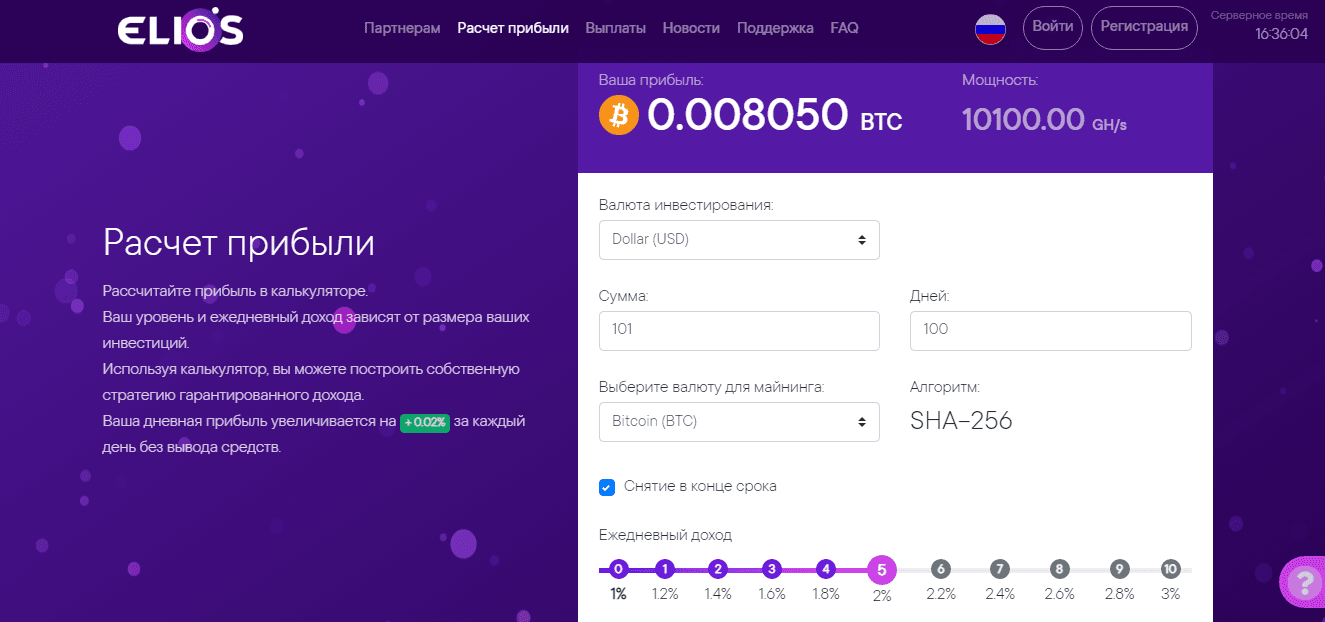Click the green +0.02% badge

(x=424, y=422)
